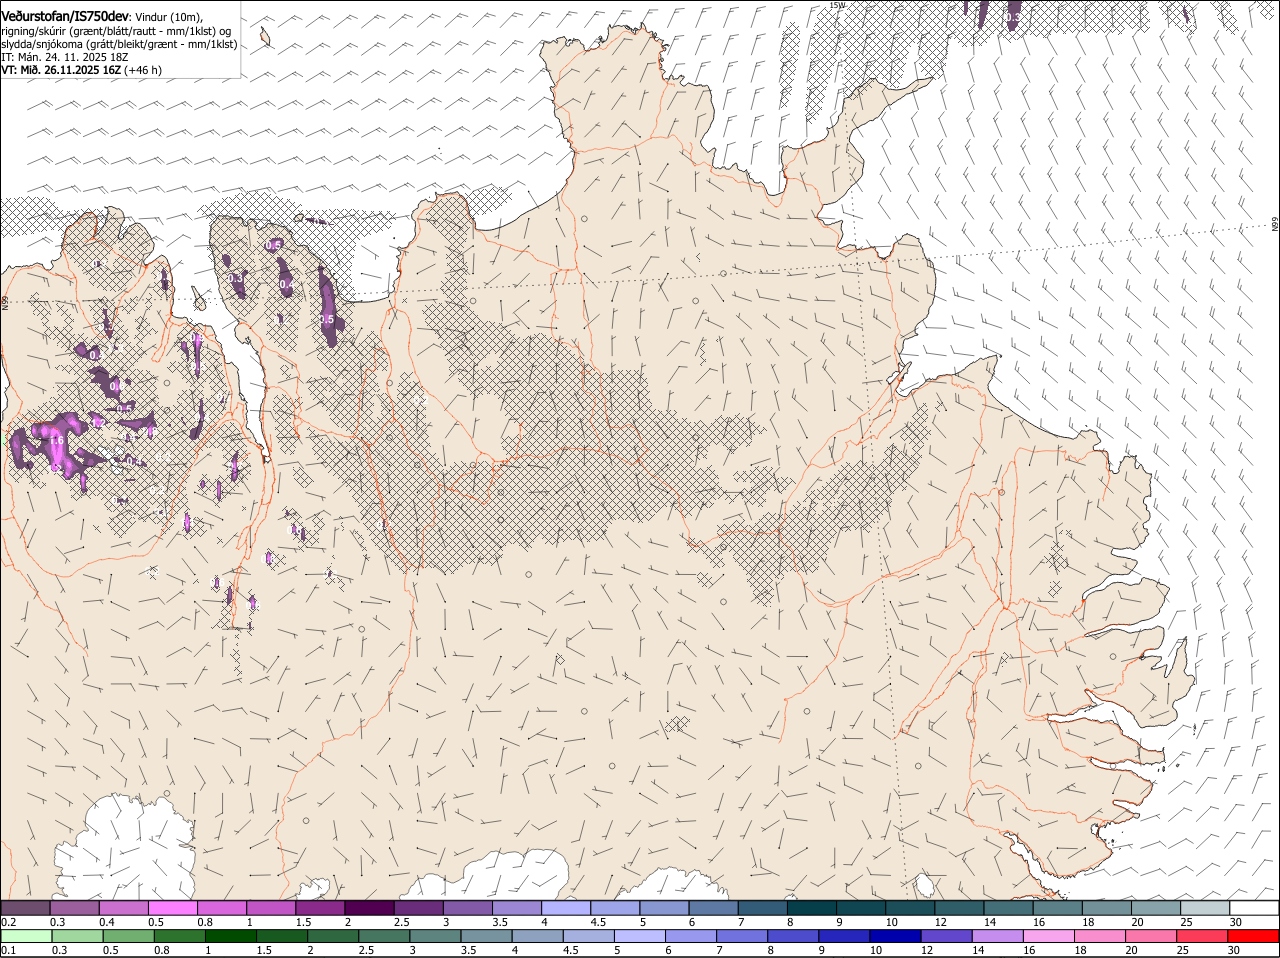Select the 0.3 swatch in green bottom legend row
The height and width of the screenshot is (958, 1280).
coord(76,936)
